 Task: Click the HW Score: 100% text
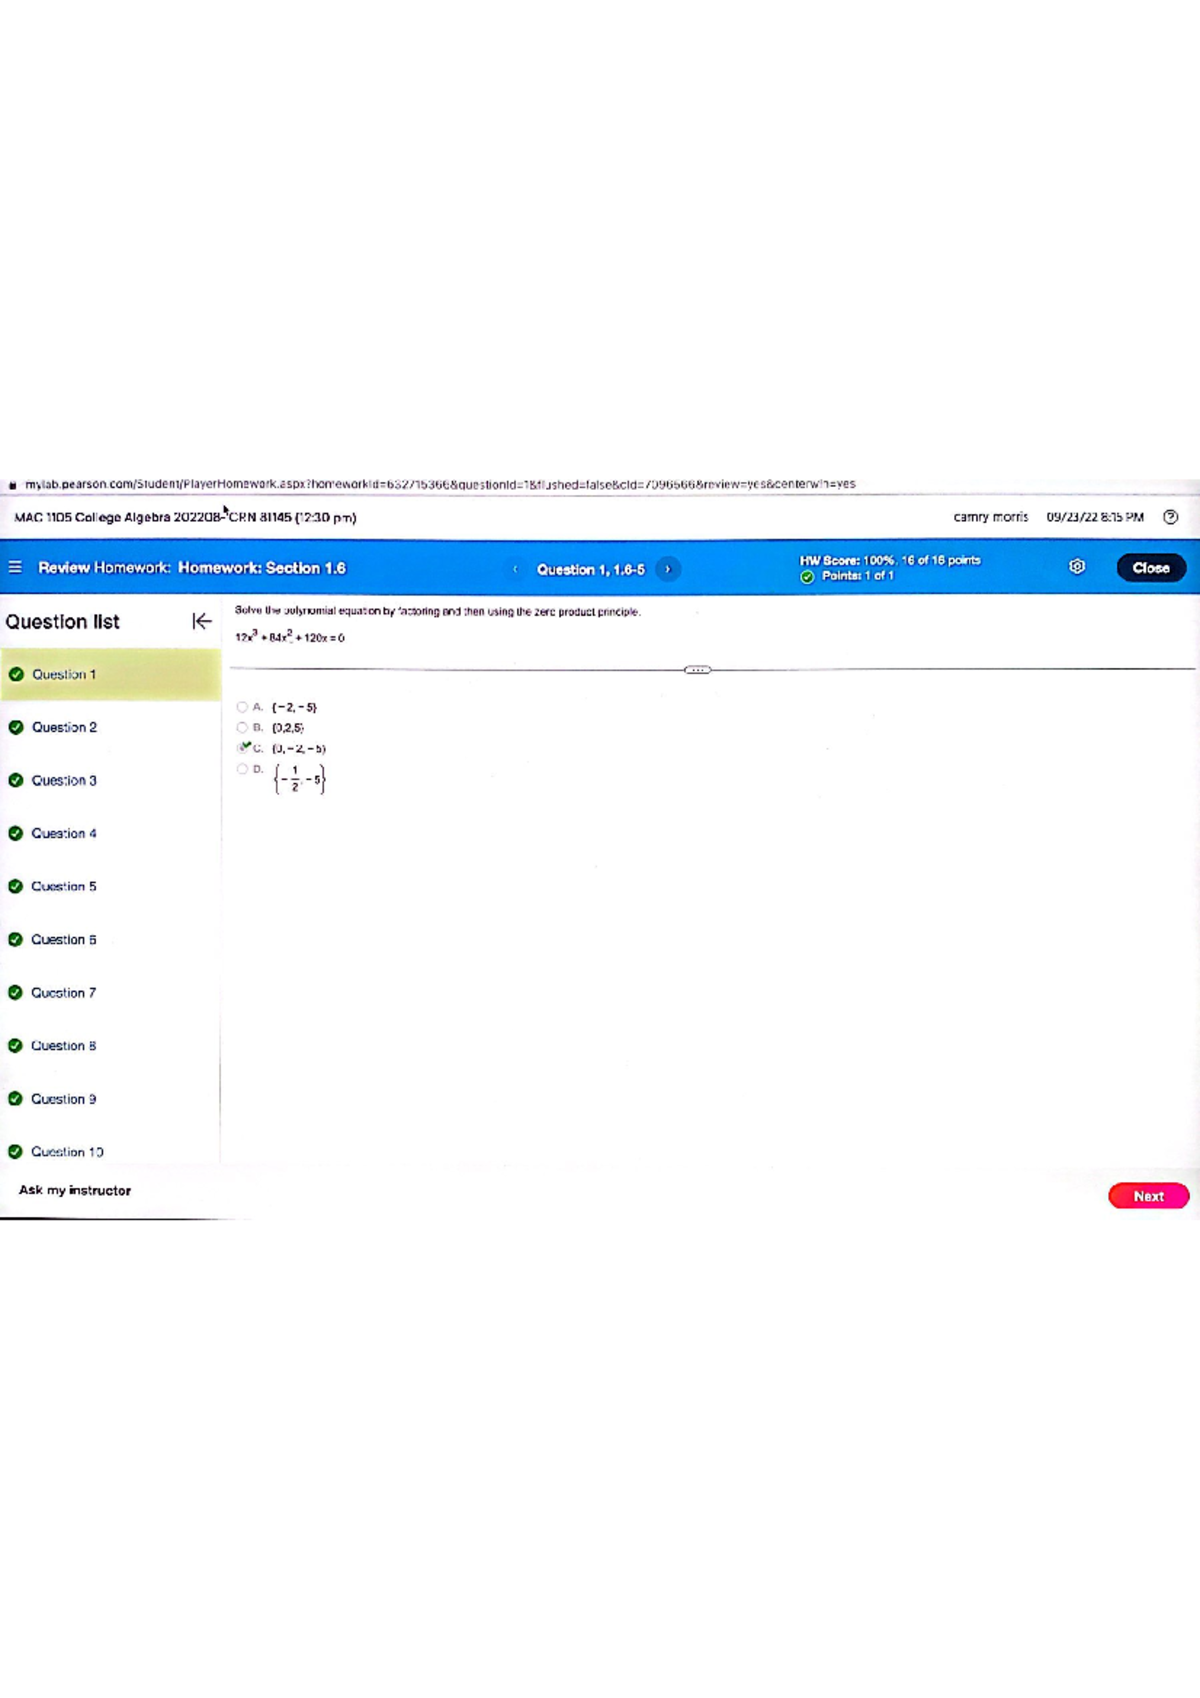click(890, 560)
